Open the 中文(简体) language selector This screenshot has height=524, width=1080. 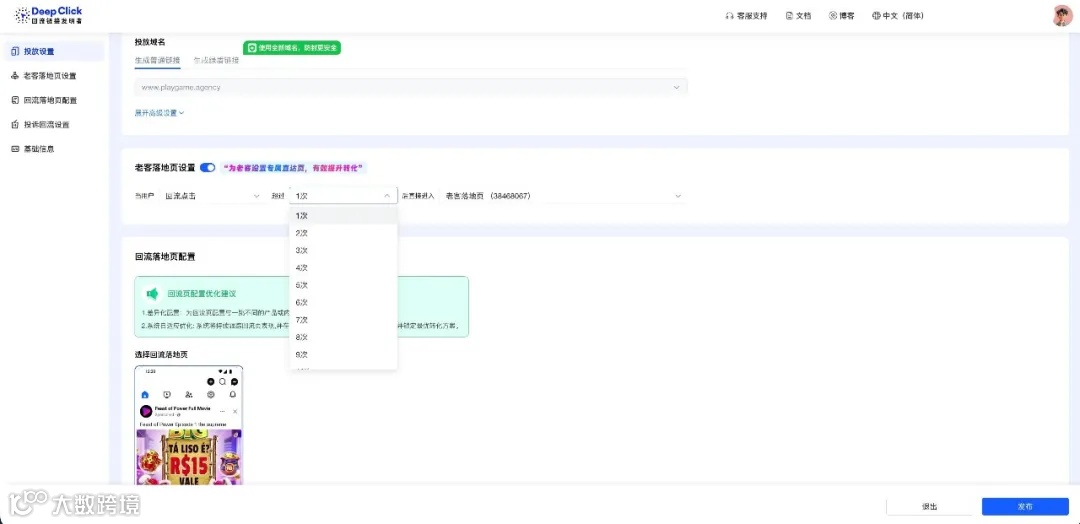(897, 16)
